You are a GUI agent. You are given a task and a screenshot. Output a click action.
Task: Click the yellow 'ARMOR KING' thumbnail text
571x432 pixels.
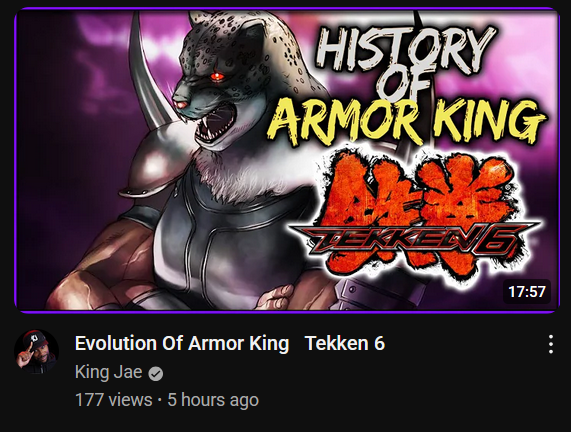pyautogui.click(x=406, y=119)
